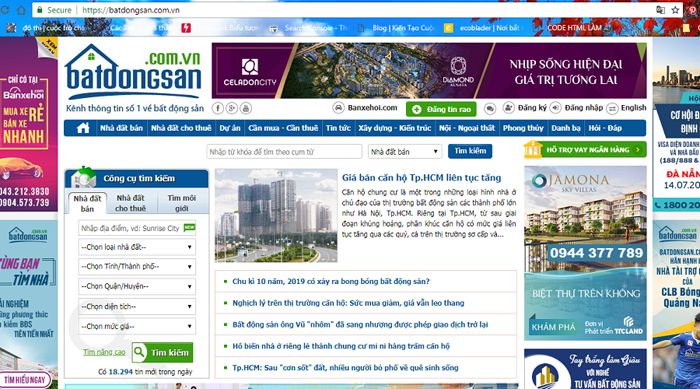The width and height of the screenshot is (700, 389).
Task: Open the Nhà đất bán category dropdown
Action: [404, 151]
